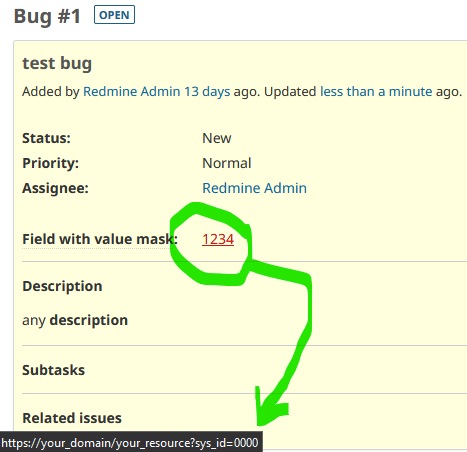
Task: Click the '13 days' timestamp link
Action: [x=207, y=91]
